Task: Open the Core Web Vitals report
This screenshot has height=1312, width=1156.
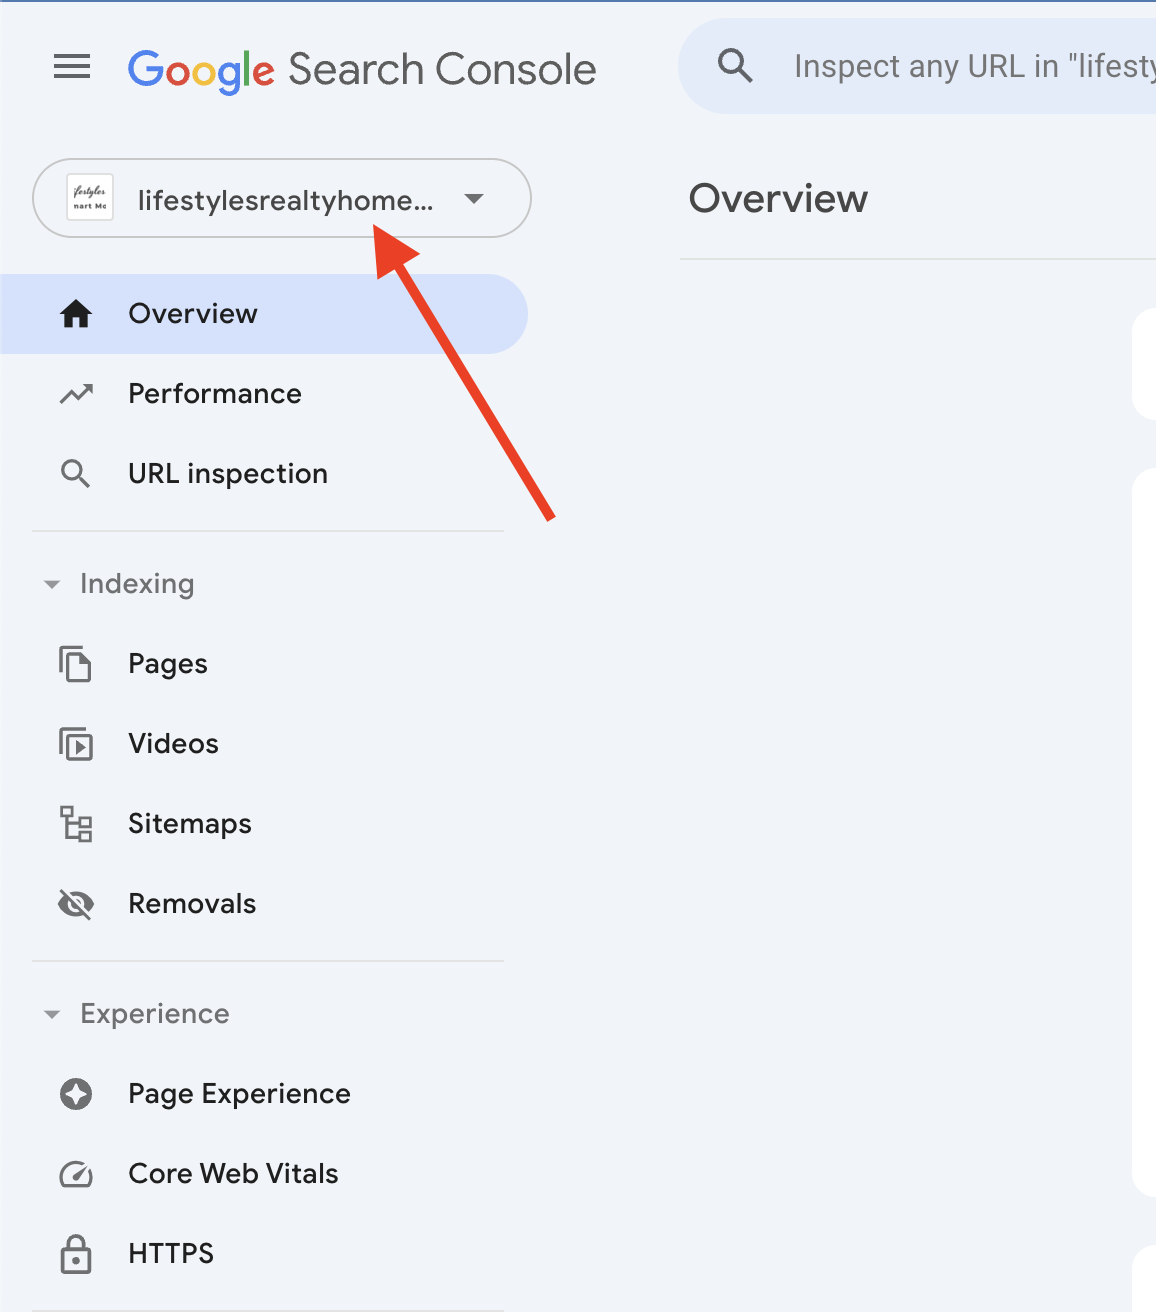Action: coord(264,1174)
